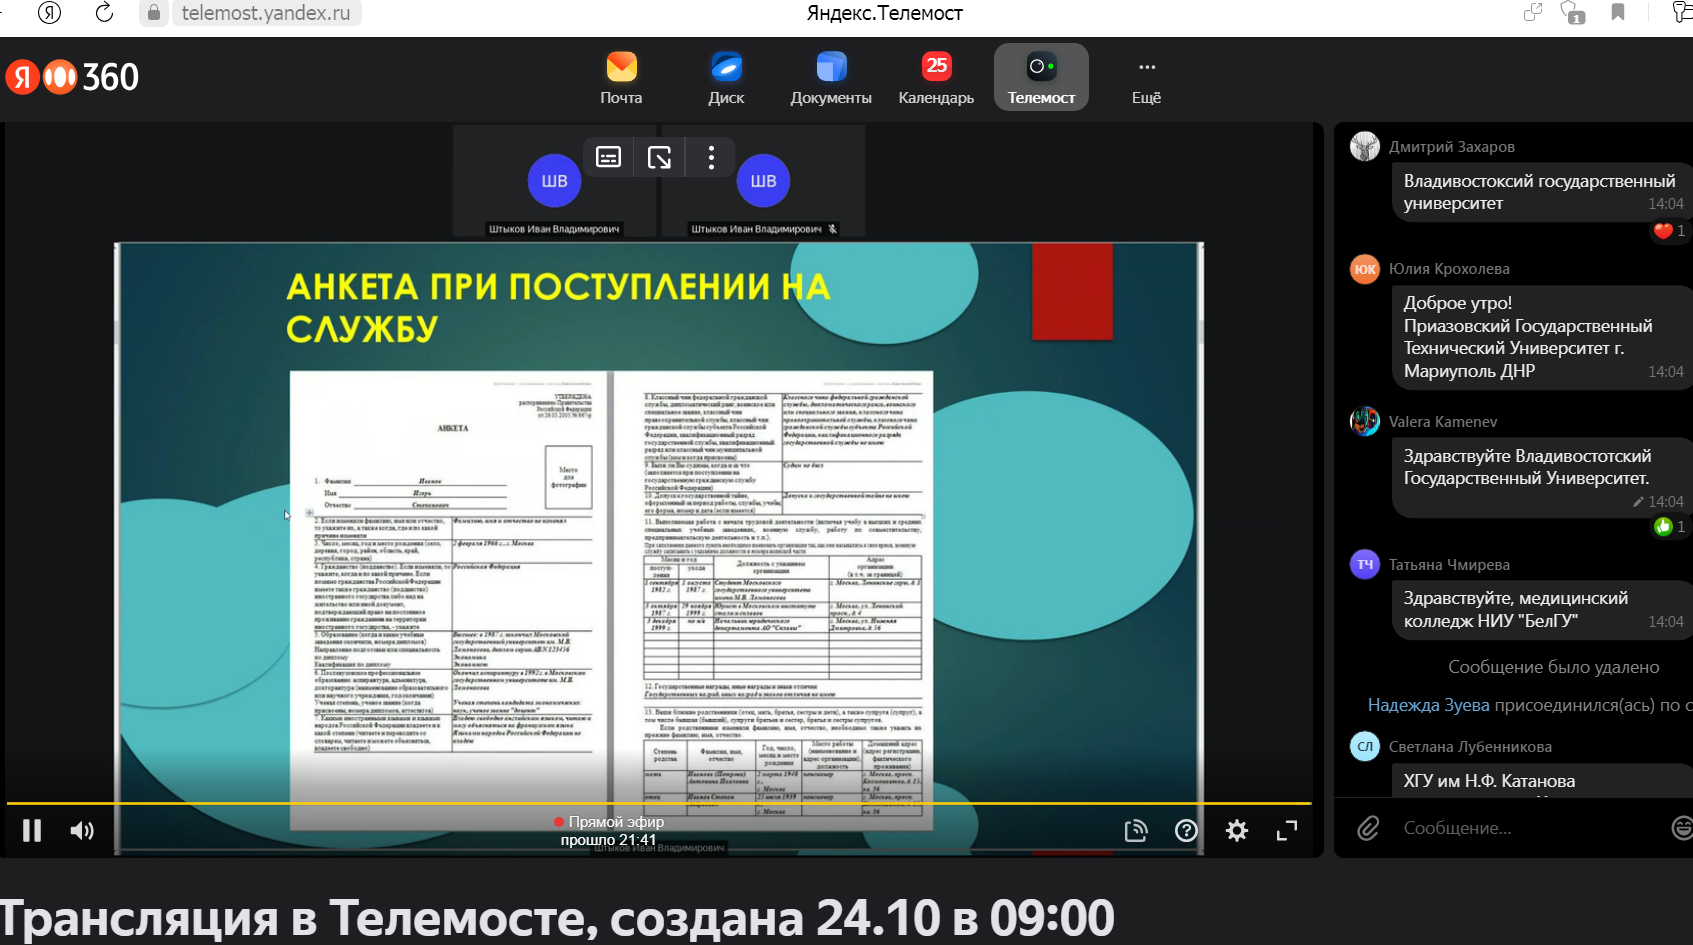
Task: Open Календарь with date 25
Action: 936,77
